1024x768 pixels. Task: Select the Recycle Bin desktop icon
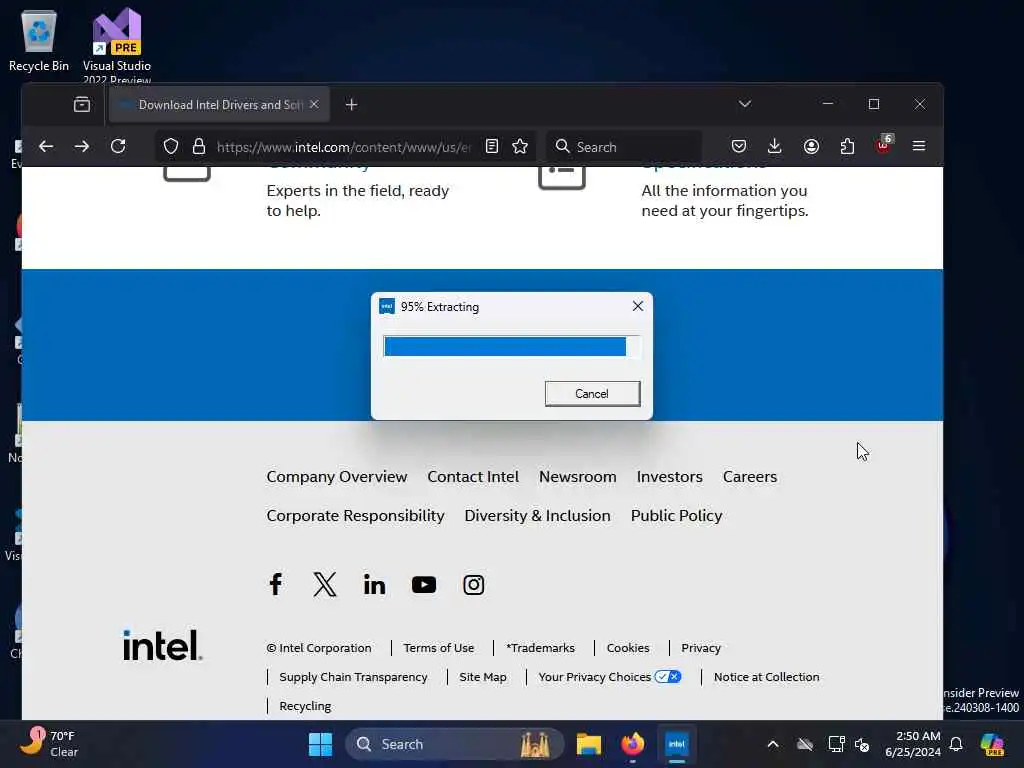(x=39, y=40)
